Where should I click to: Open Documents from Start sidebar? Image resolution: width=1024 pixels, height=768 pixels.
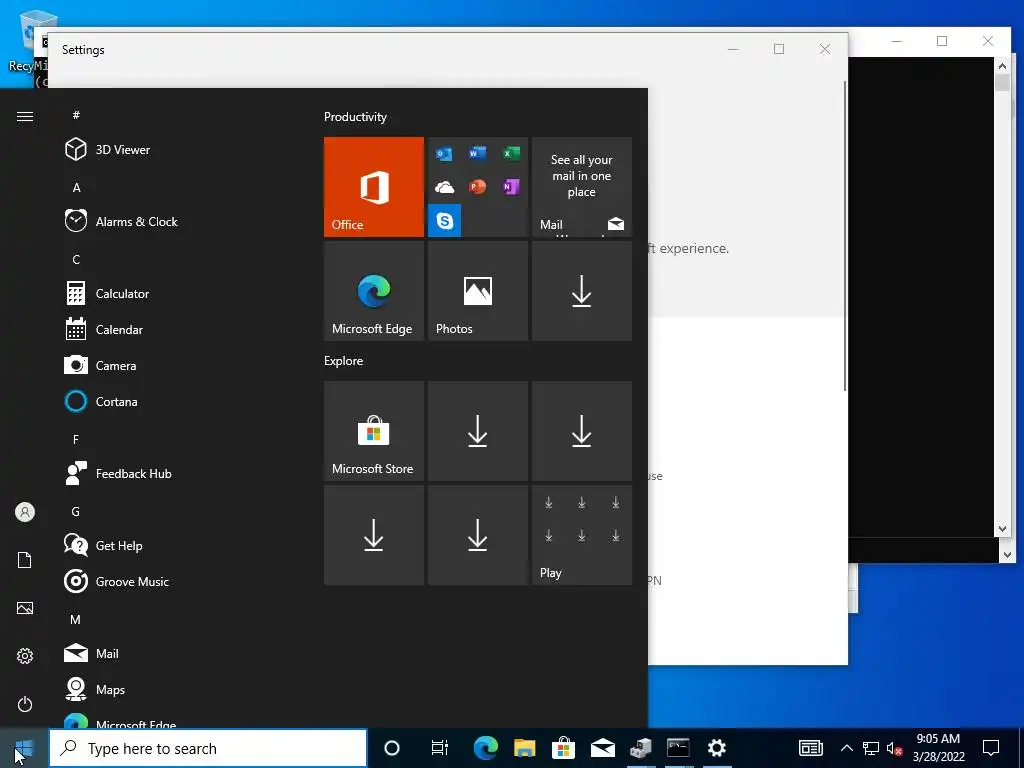25,560
